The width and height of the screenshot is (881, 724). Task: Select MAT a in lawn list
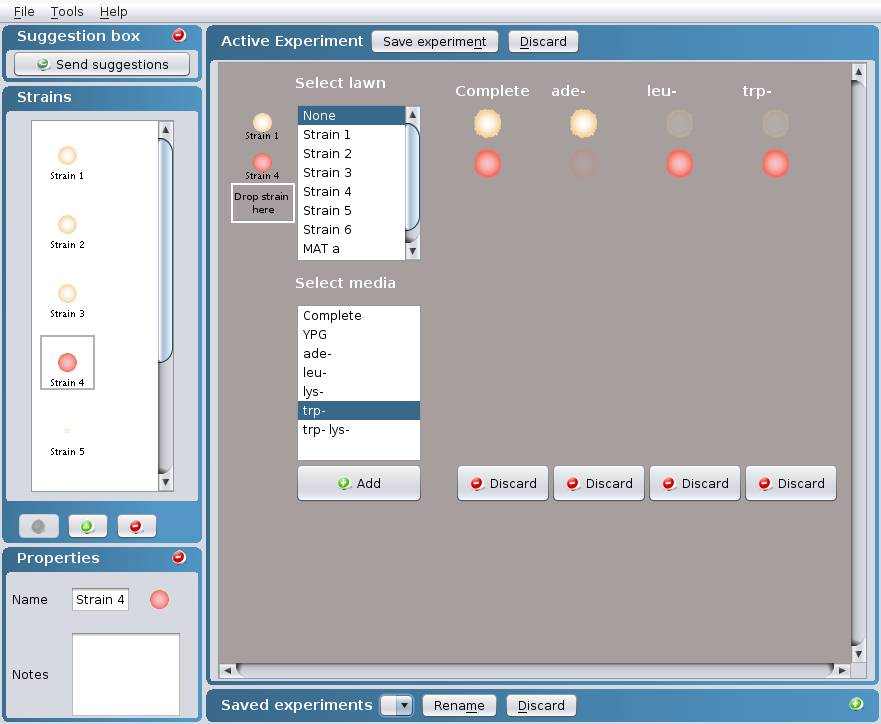[351, 249]
